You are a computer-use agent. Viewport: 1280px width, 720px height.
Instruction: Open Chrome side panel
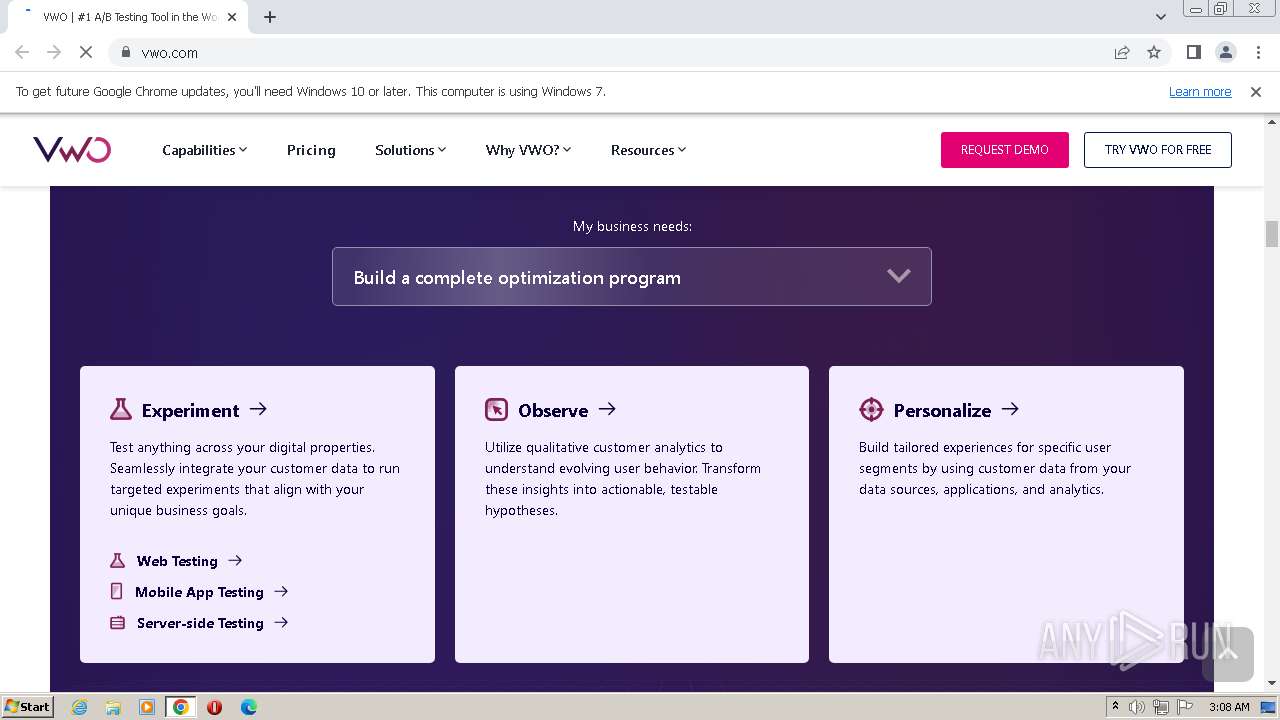coord(1193,52)
